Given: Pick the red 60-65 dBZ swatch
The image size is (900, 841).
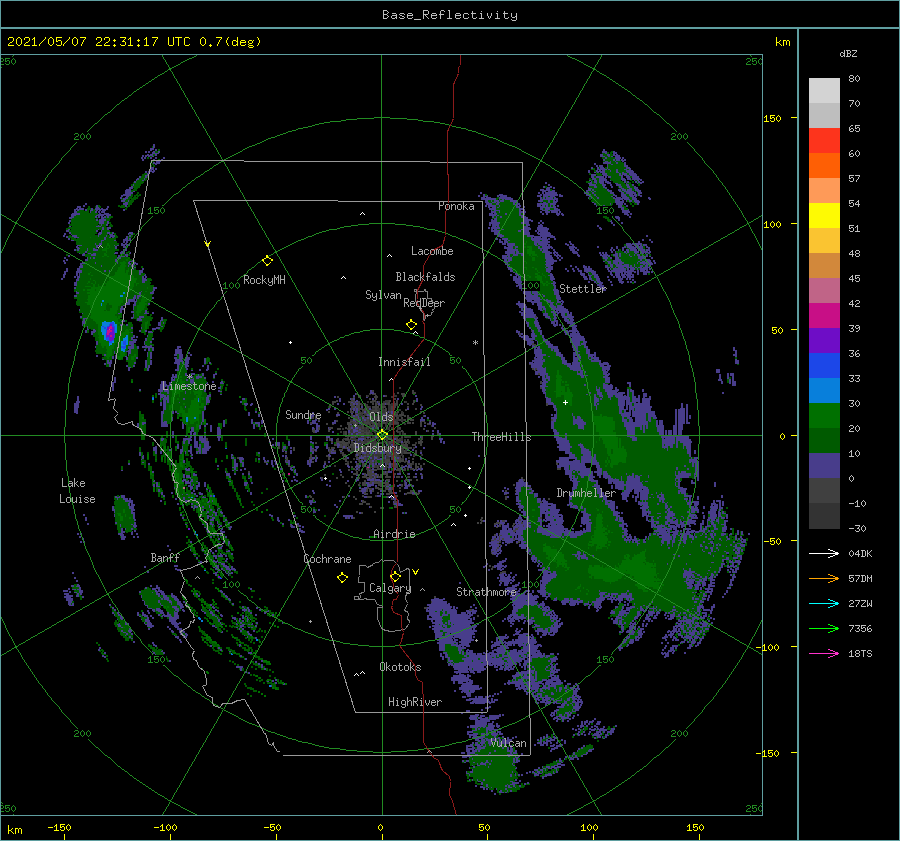Looking at the screenshot, I should pos(824,141).
